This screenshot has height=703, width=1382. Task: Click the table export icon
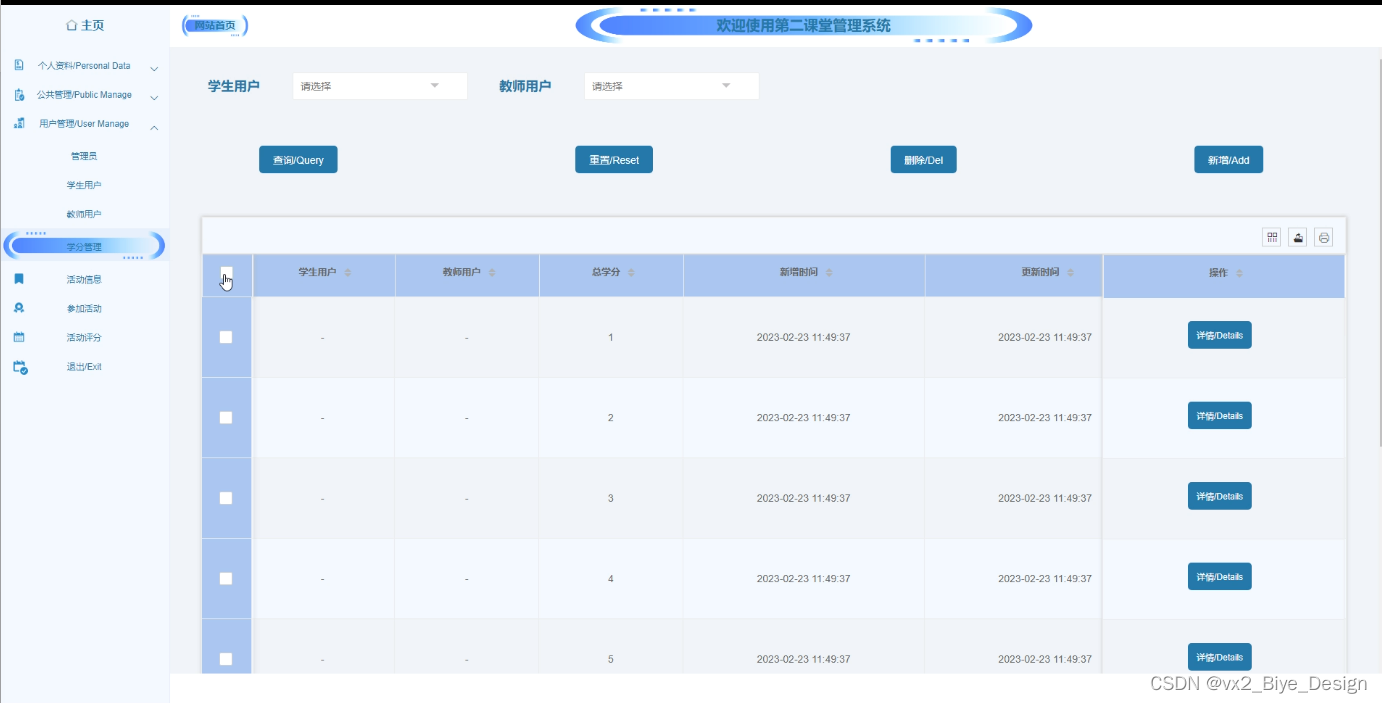[x=1298, y=237]
